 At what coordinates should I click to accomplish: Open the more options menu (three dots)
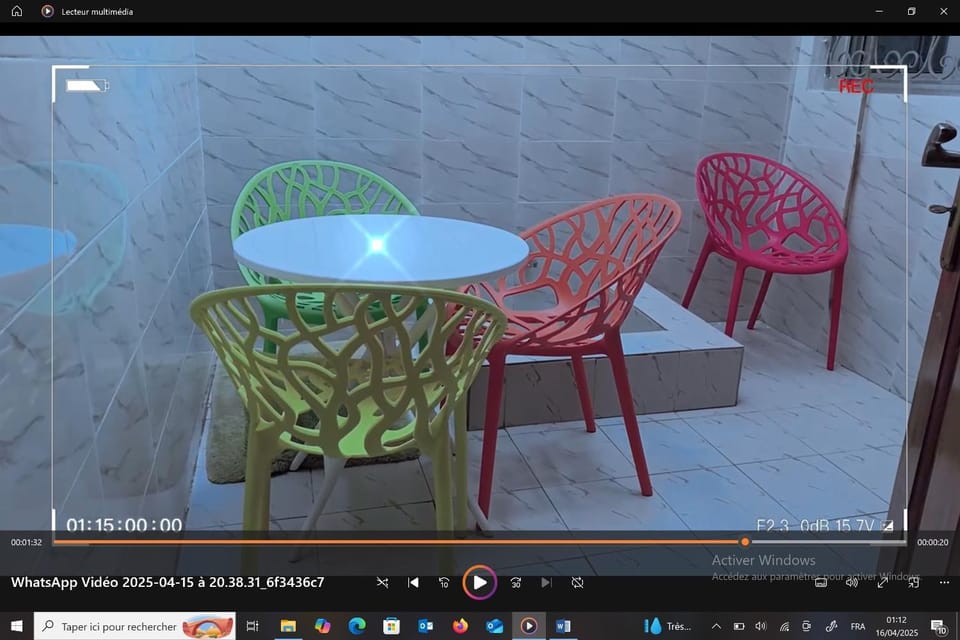coord(944,582)
